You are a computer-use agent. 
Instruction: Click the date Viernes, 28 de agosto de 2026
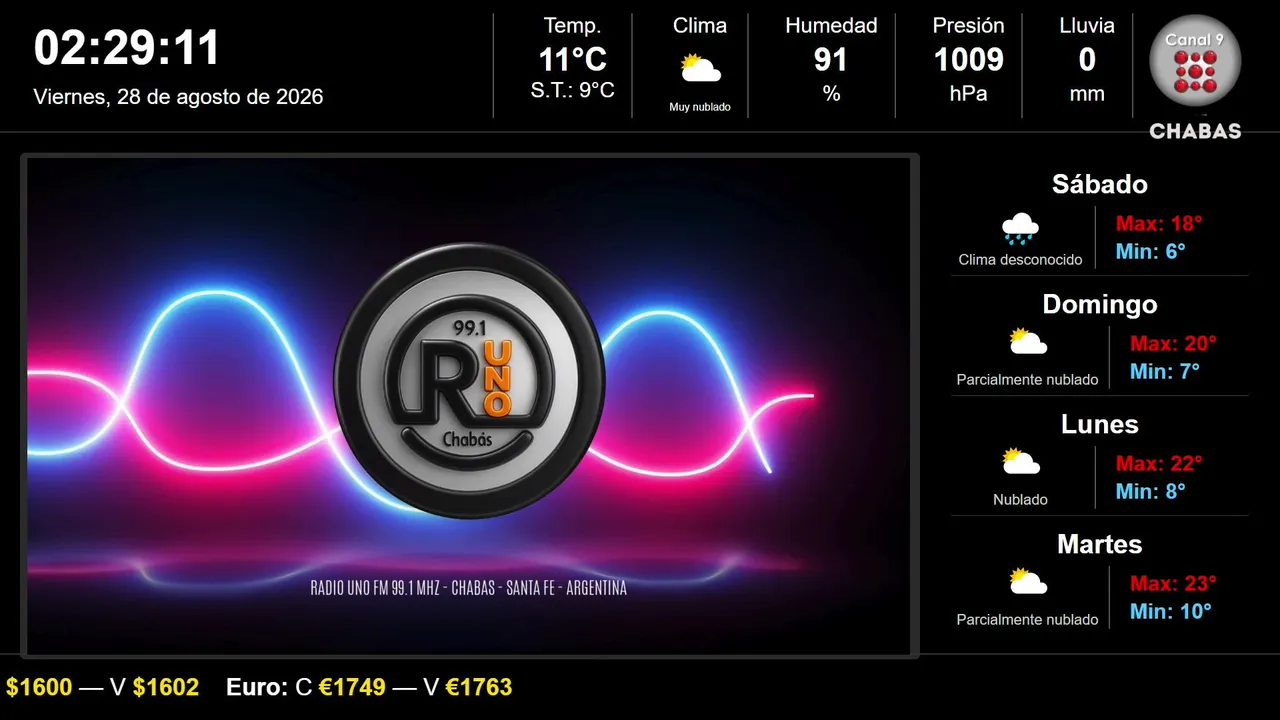(178, 97)
